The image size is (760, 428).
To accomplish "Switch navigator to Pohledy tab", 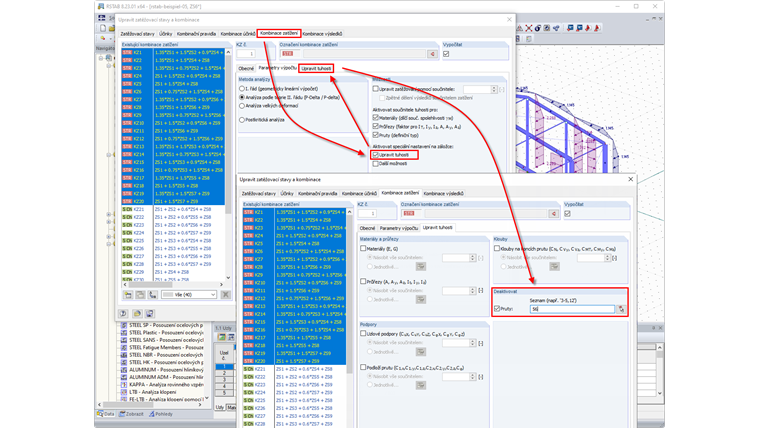I will 161,414.
